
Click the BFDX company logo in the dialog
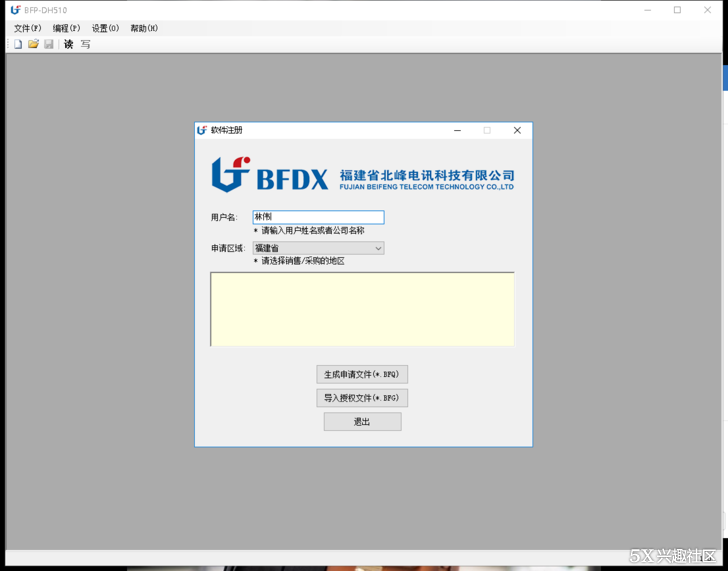point(362,175)
